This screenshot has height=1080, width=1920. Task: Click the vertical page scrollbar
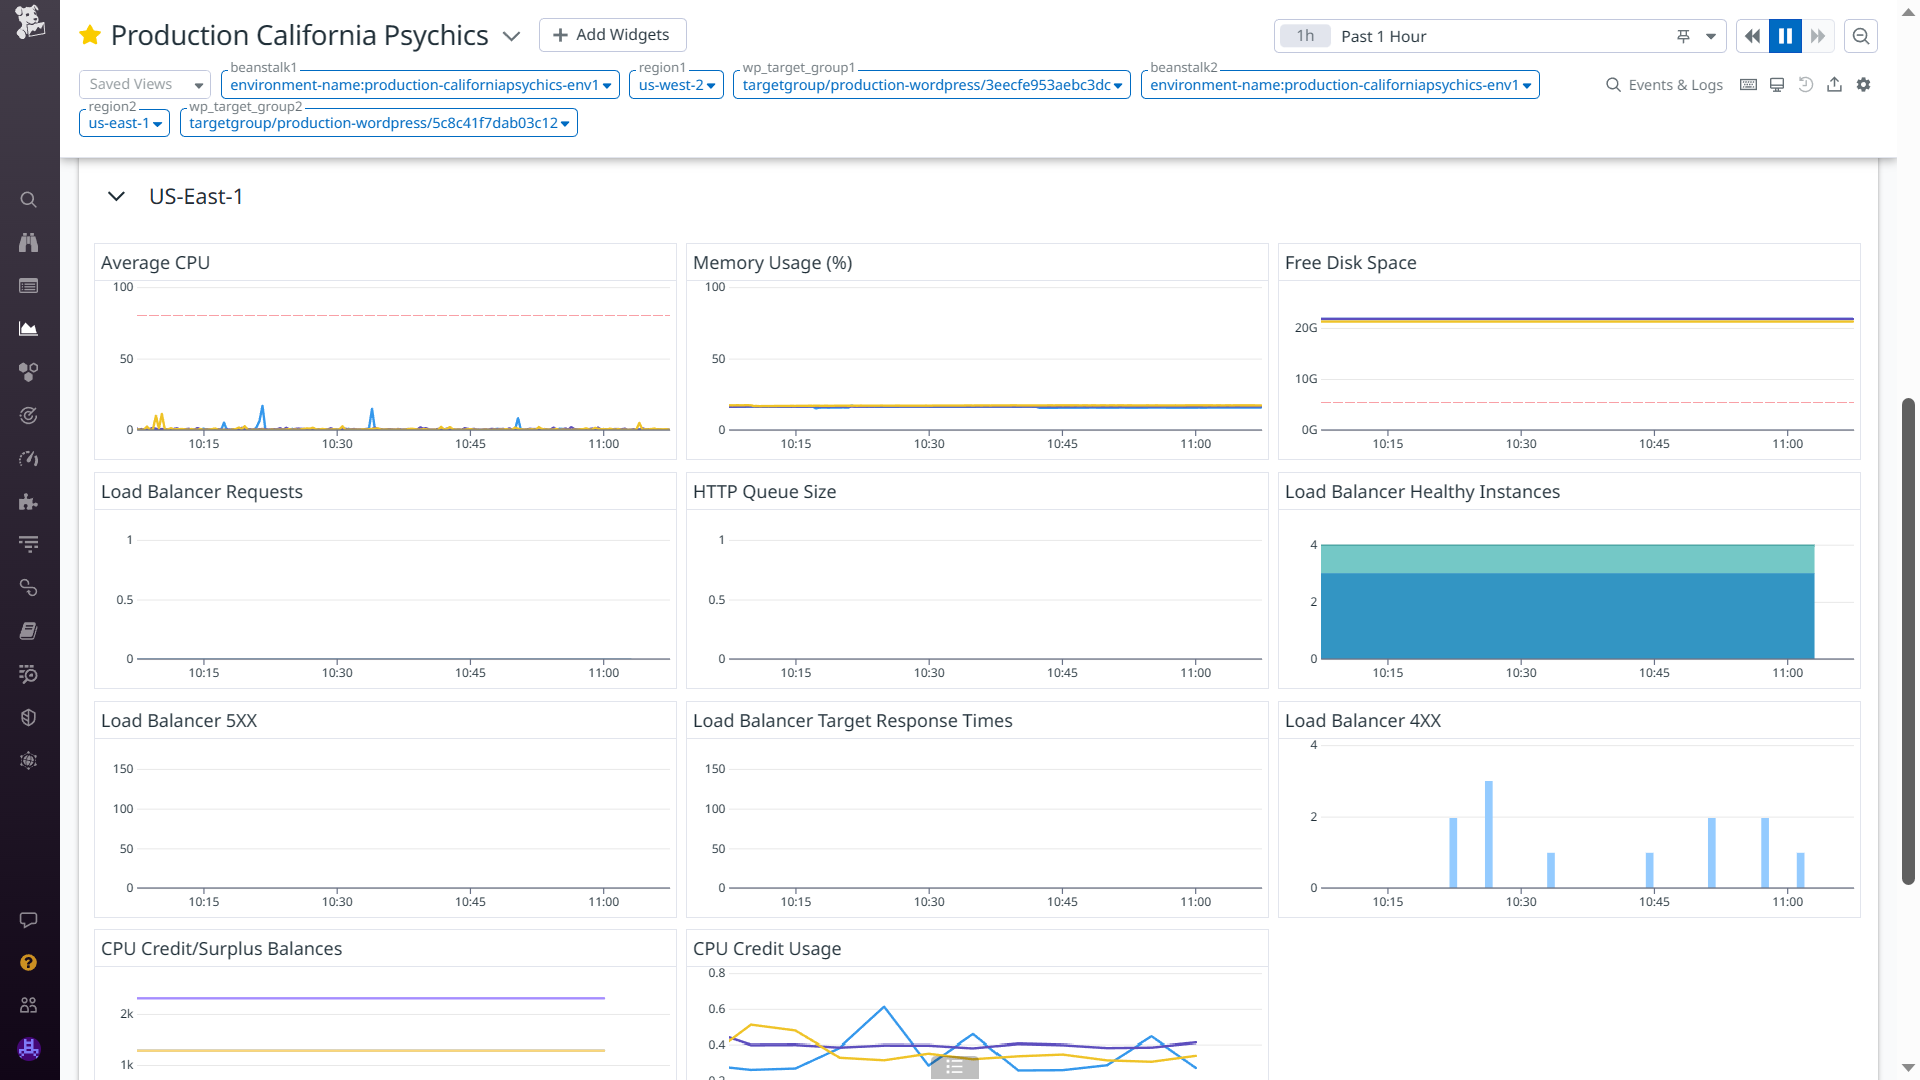(1908, 640)
